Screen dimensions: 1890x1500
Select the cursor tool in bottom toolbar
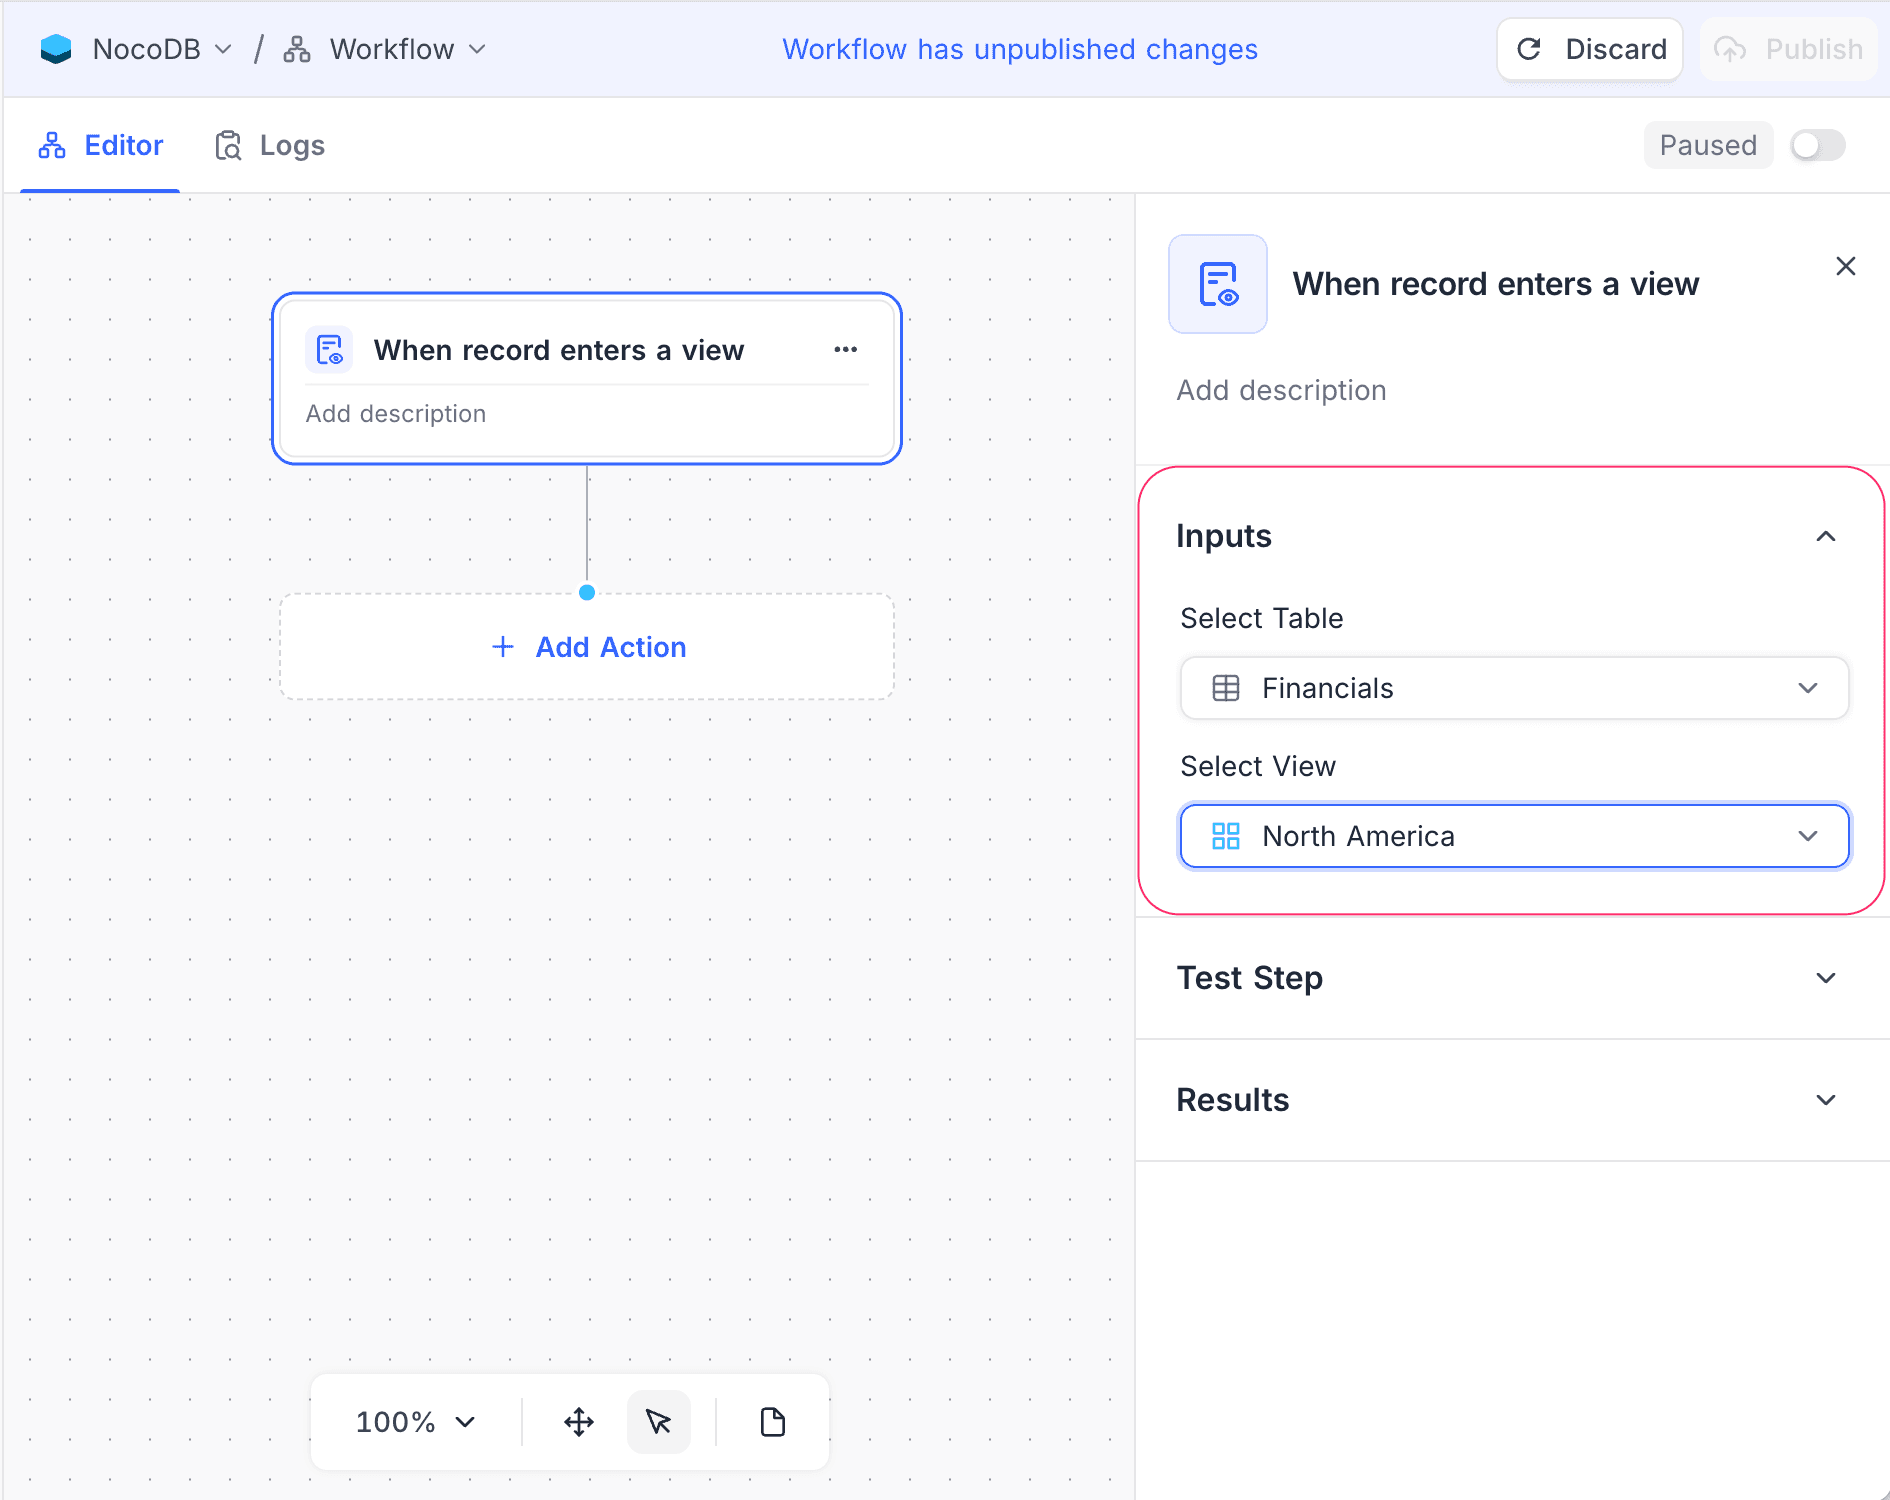click(659, 1422)
